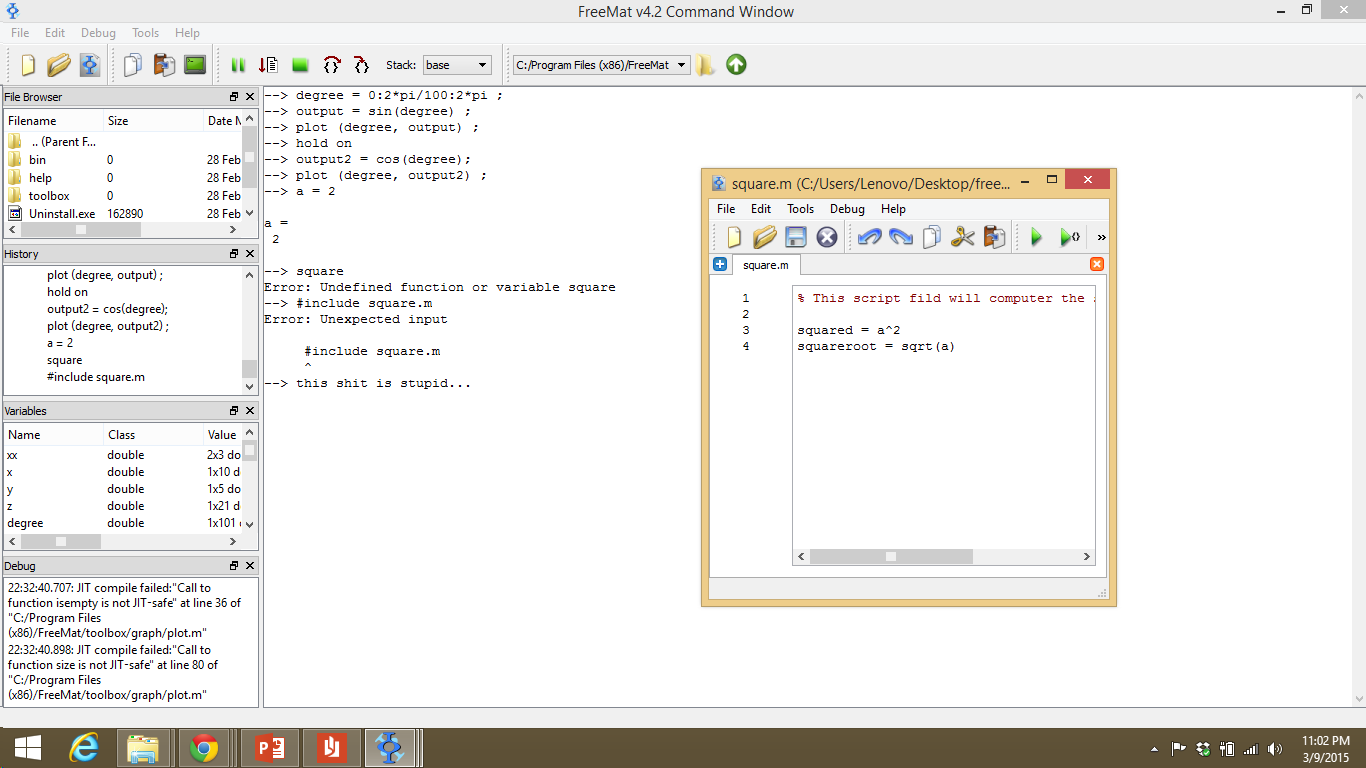Select the Parent Folder entry in File Browser

(x=63, y=142)
